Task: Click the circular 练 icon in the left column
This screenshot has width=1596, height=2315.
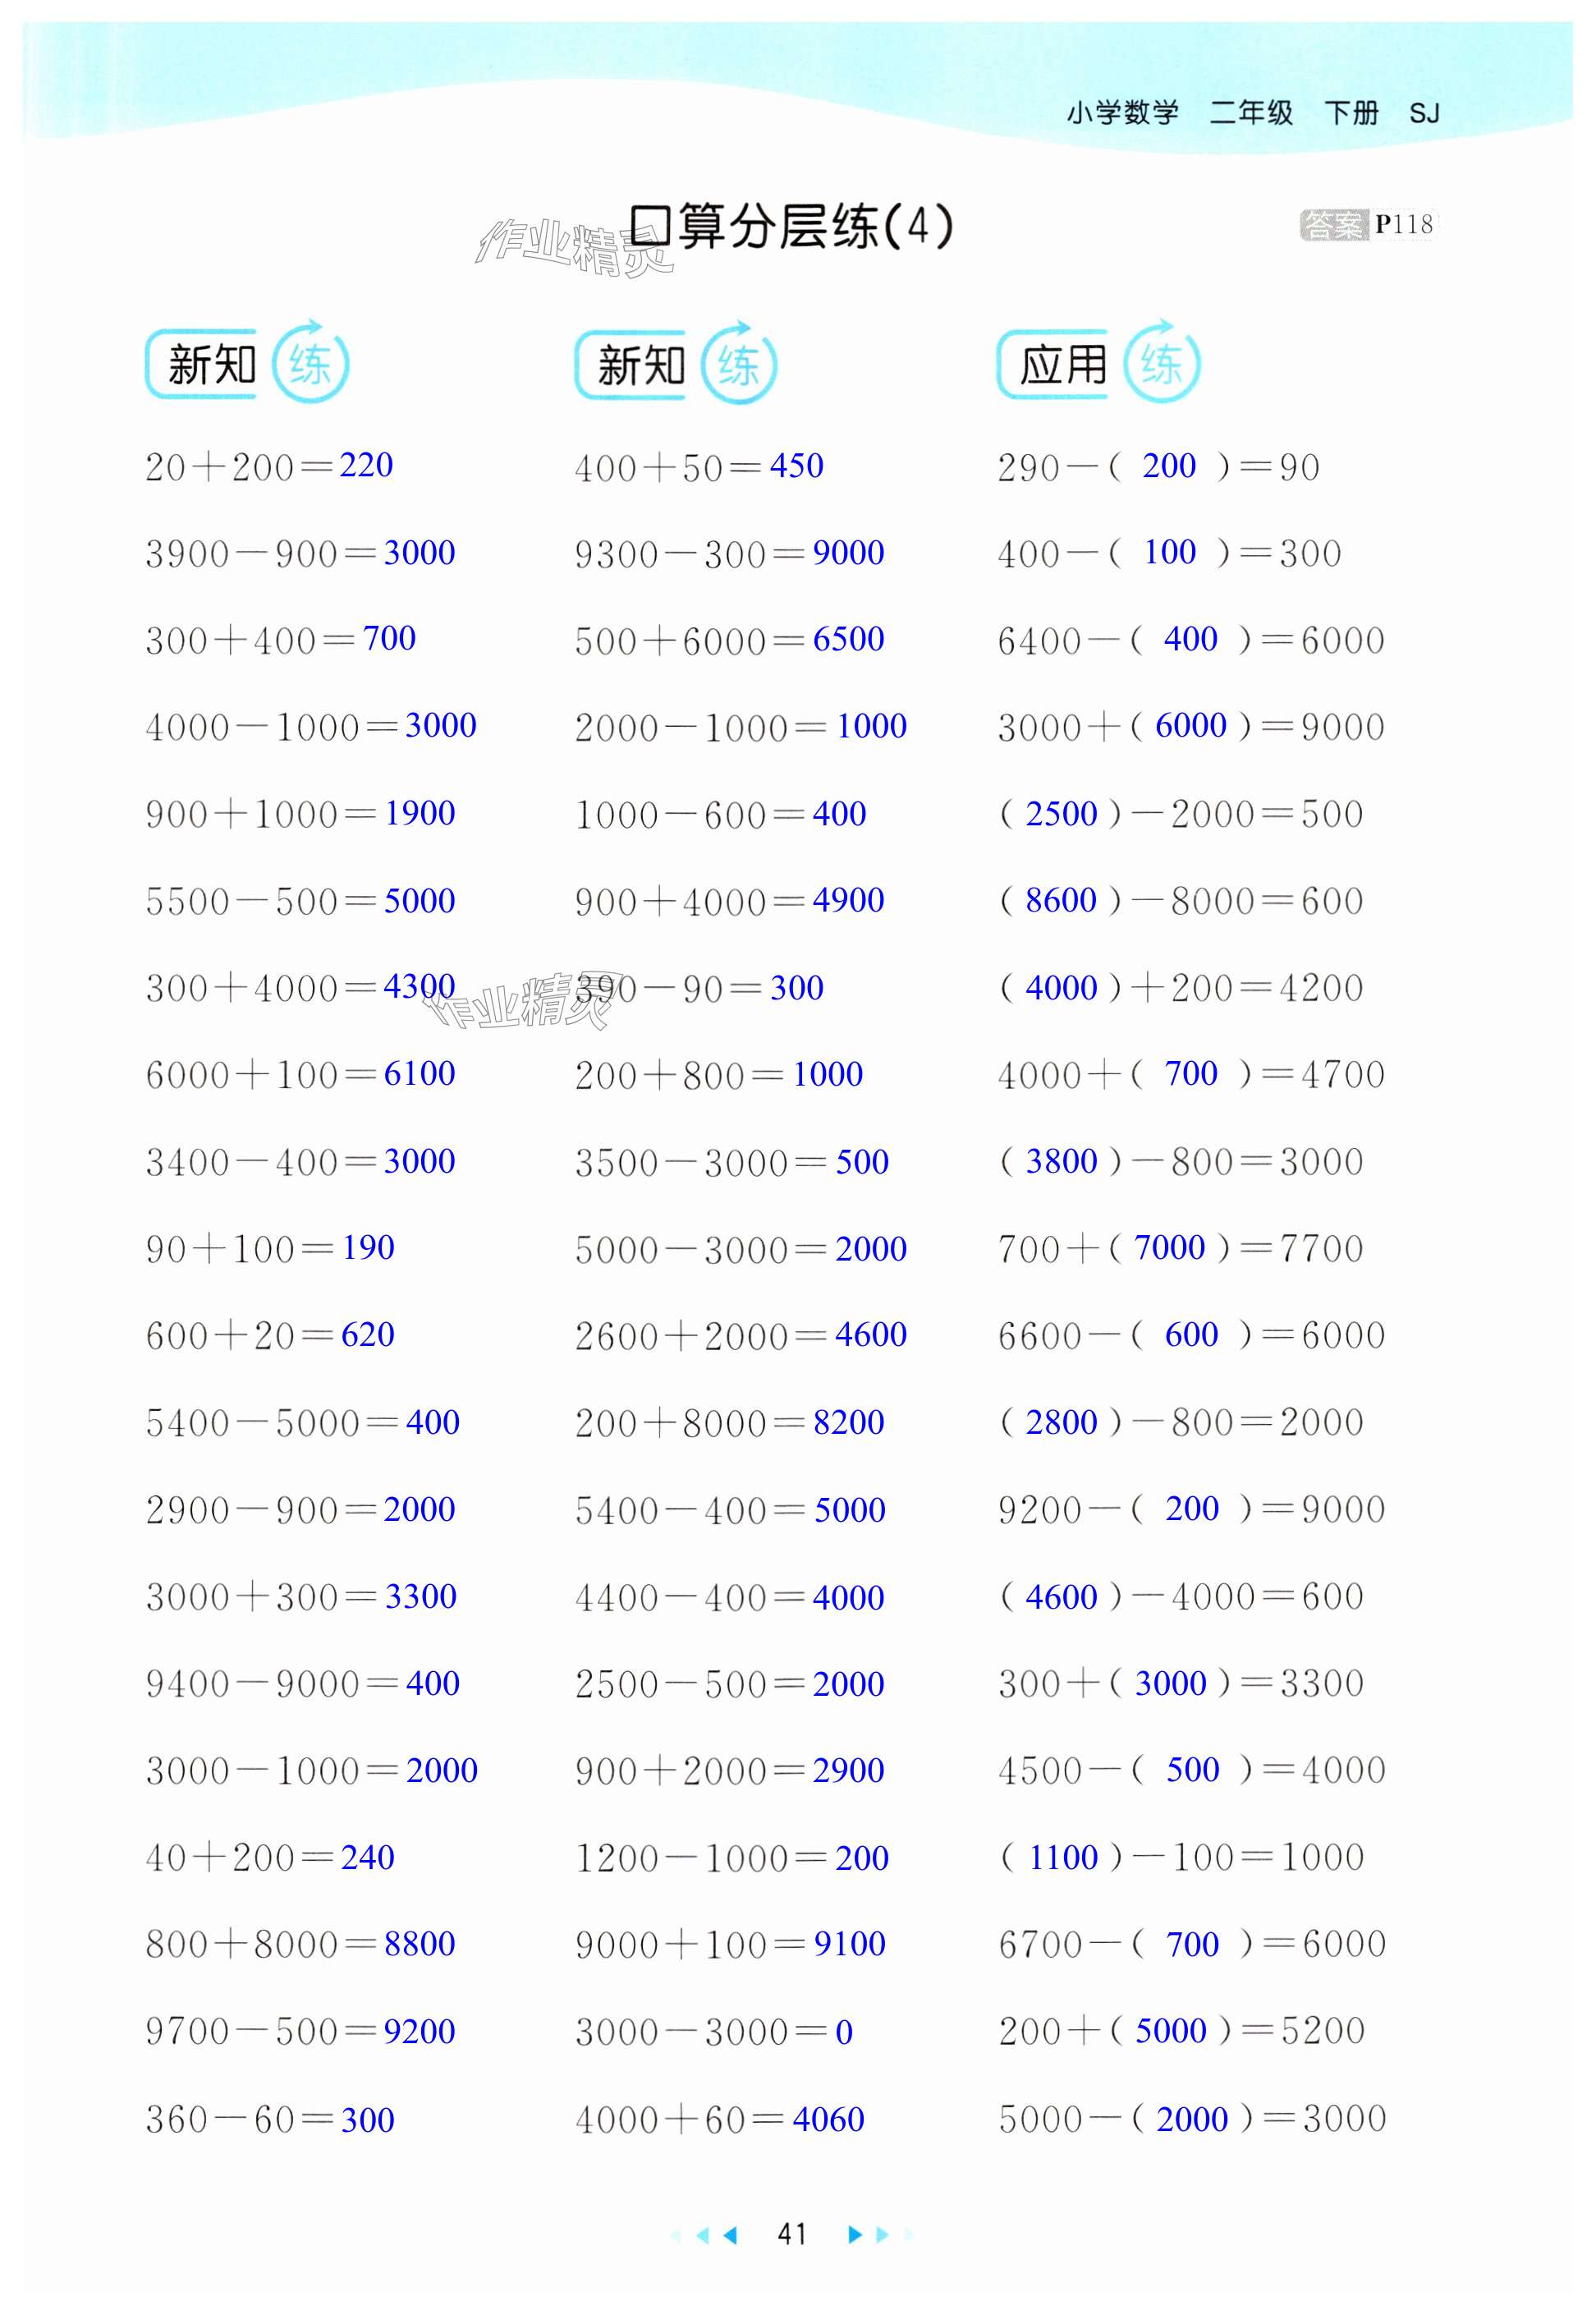Action: (311, 364)
